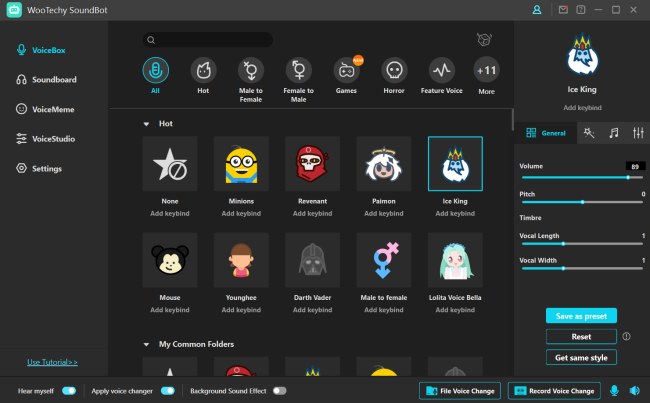The image size is (650, 403).
Task: Choose the Female to Male category
Action: pyautogui.click(x=298, y=70)
